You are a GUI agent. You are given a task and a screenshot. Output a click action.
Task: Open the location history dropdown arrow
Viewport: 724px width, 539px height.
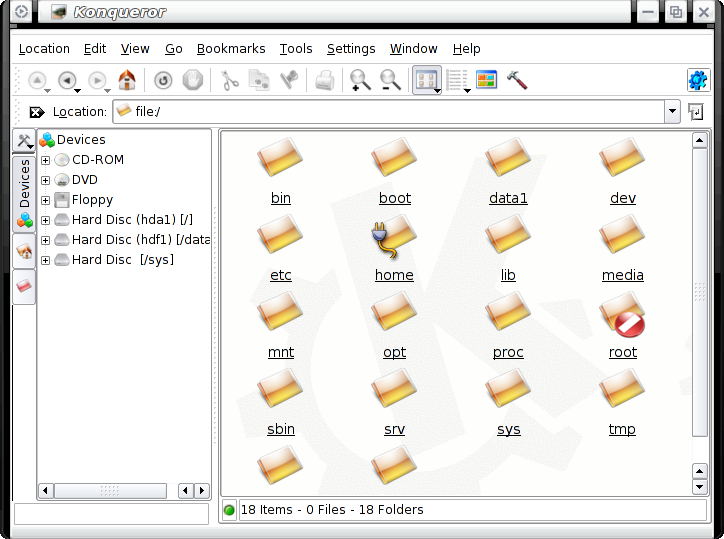click(x=672, y=111)
